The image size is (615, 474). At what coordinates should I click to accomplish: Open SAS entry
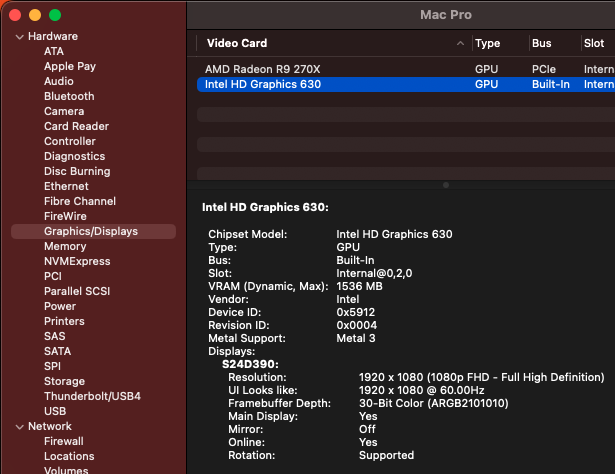[55, 336]
